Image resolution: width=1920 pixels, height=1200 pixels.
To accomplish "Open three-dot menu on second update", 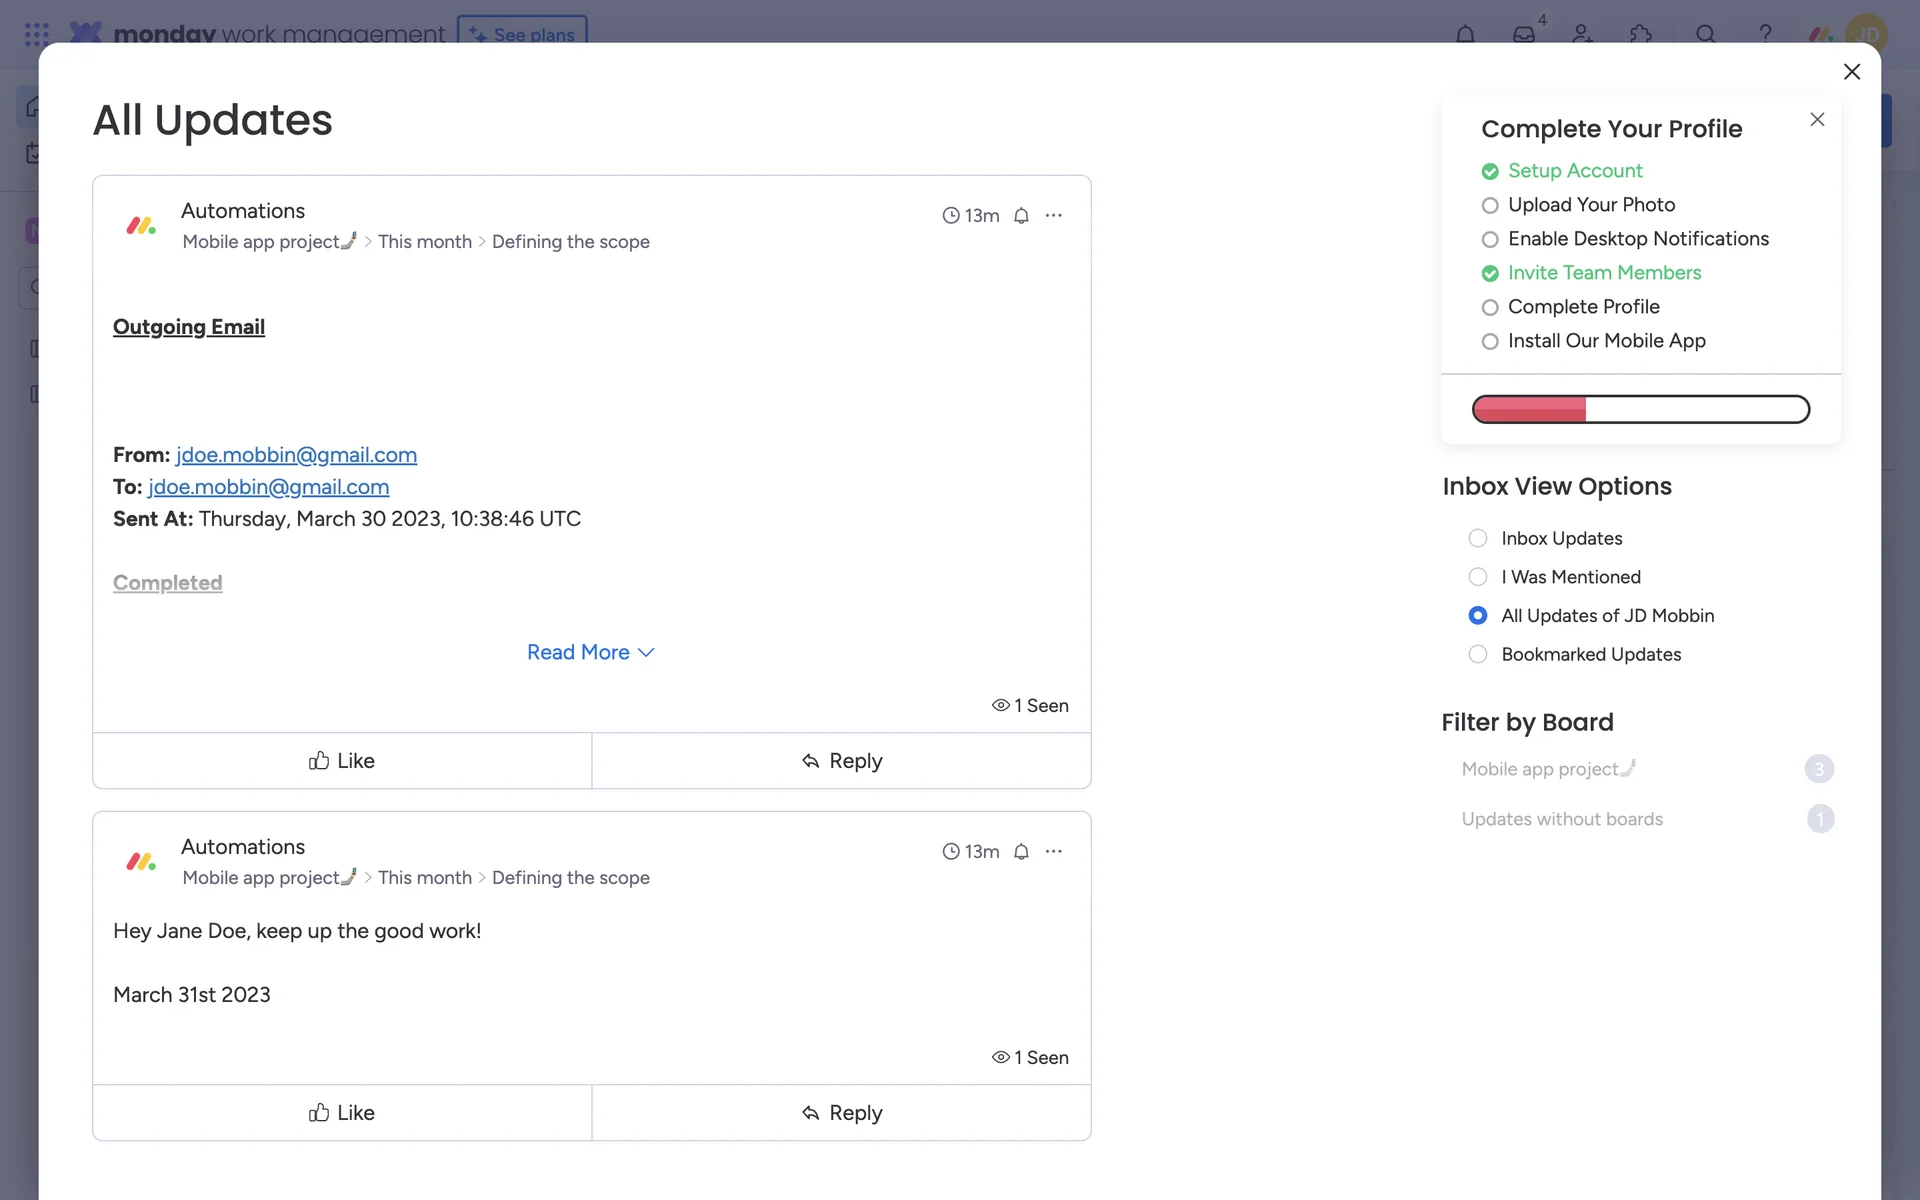I will 1054,852.
